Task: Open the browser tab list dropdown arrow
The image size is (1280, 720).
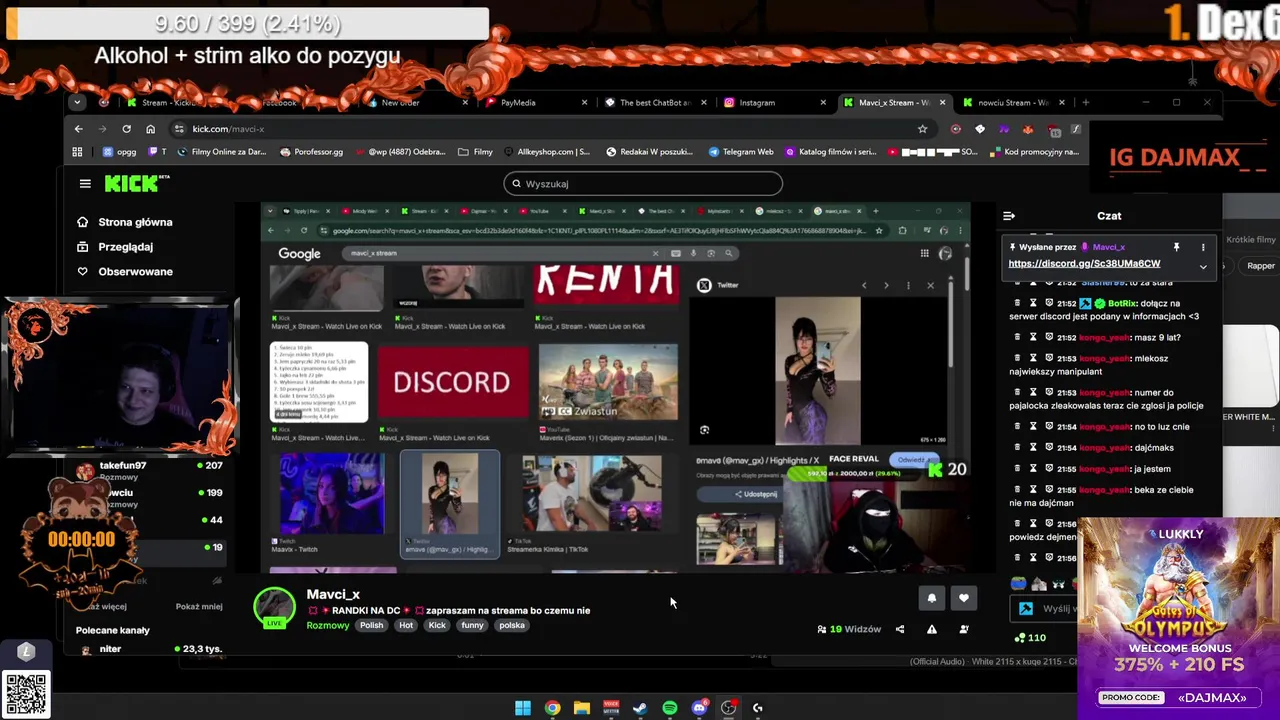Action: coord(77,102)
